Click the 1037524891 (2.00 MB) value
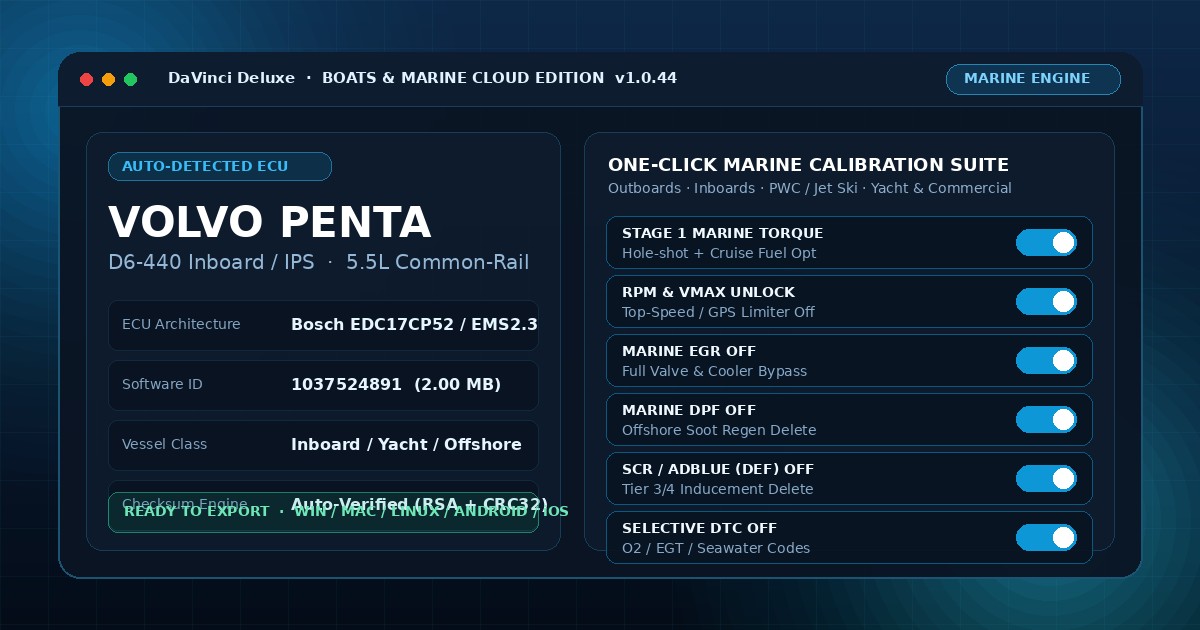1200x630 pixels. pyautogui.click(x=396, y=385)
